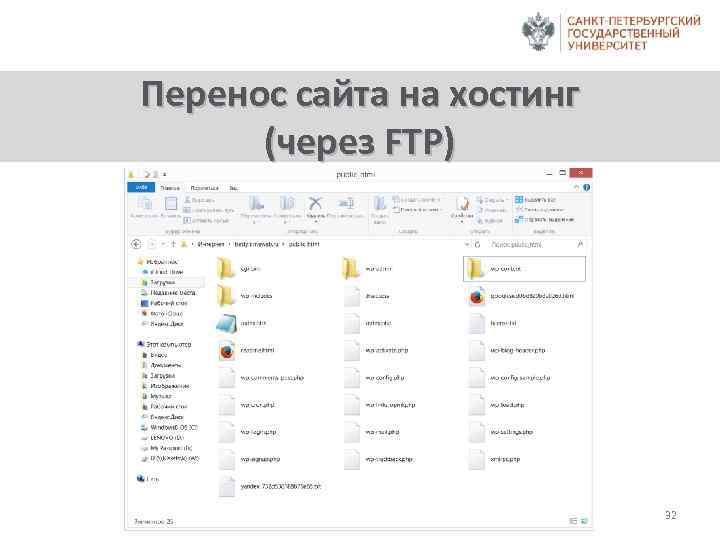Open the blue File tab

click(141, 187)
